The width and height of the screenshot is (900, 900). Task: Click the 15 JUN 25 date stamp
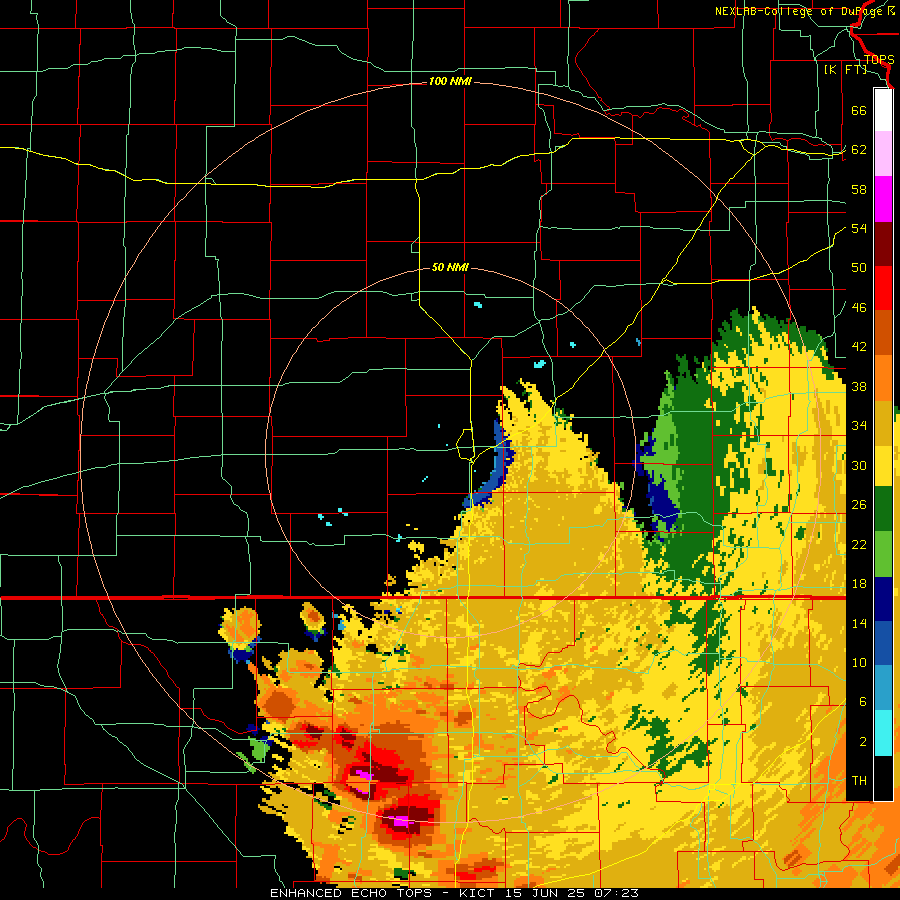pos(546,893)
